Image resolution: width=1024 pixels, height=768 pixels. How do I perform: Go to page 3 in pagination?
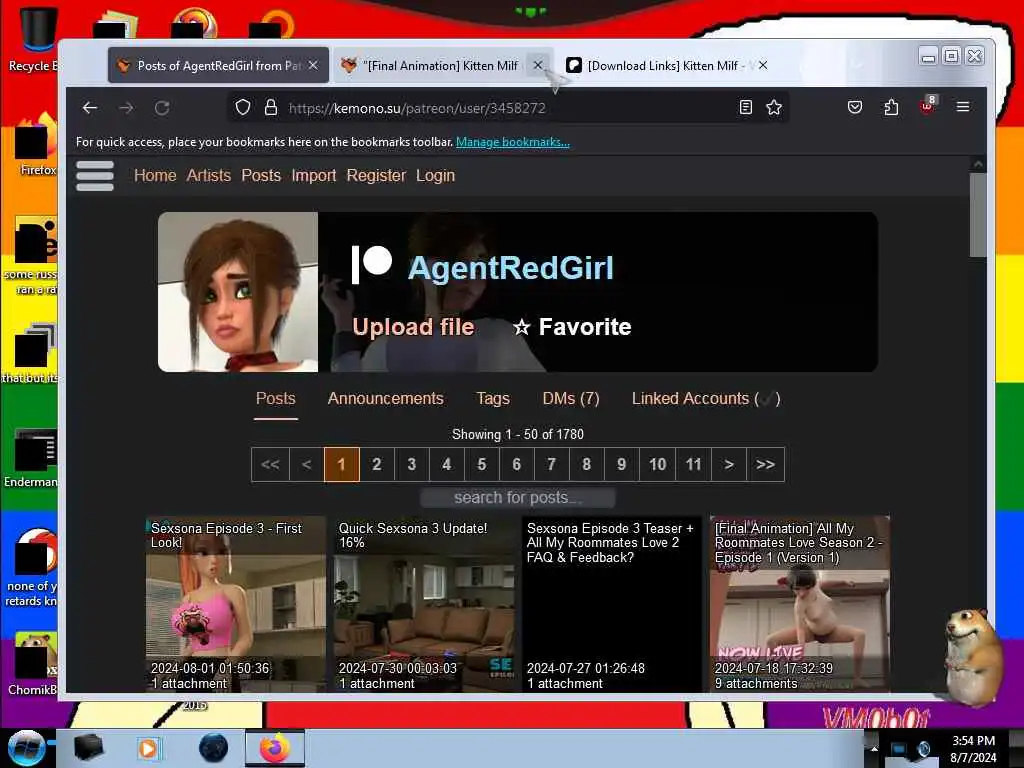pos(411,464)
